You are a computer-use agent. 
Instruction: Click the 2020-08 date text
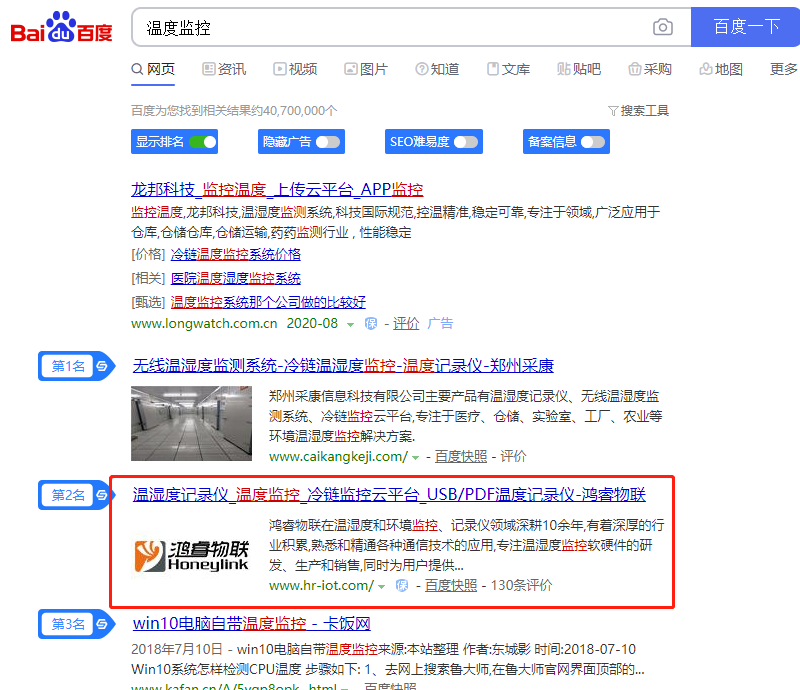point(312,324)
